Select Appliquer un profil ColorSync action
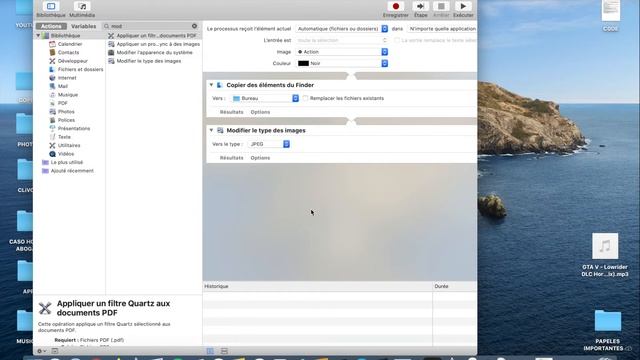The image size is (640, 360). coord(158,44)
